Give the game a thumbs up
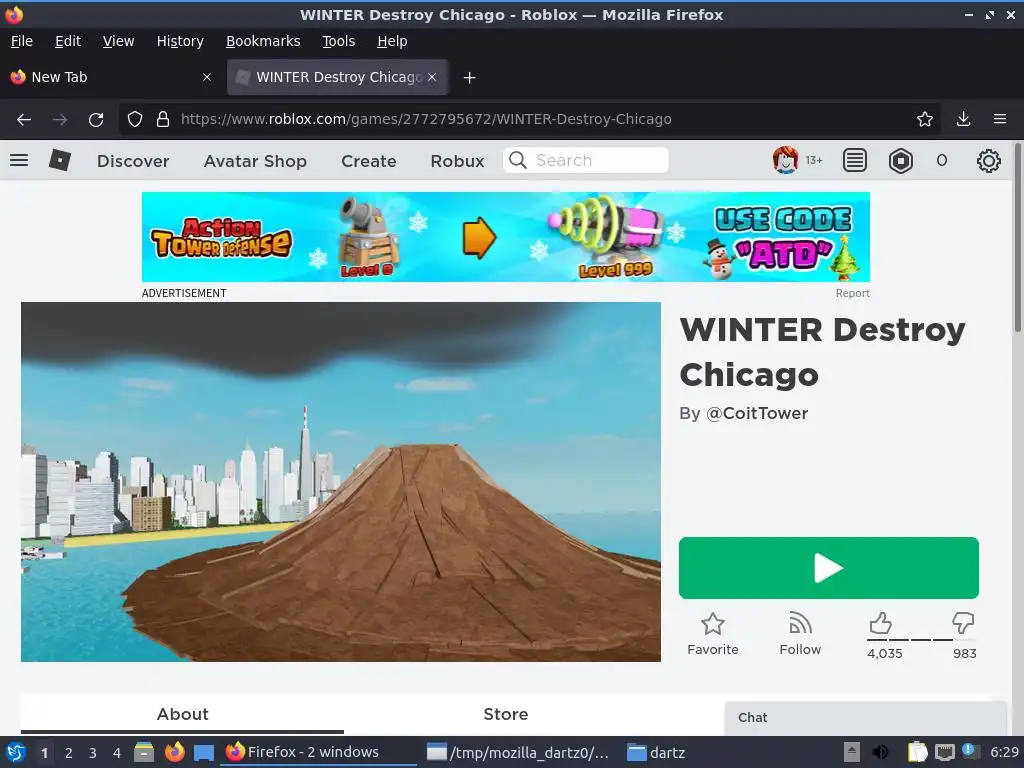 (x=880, y=623)
